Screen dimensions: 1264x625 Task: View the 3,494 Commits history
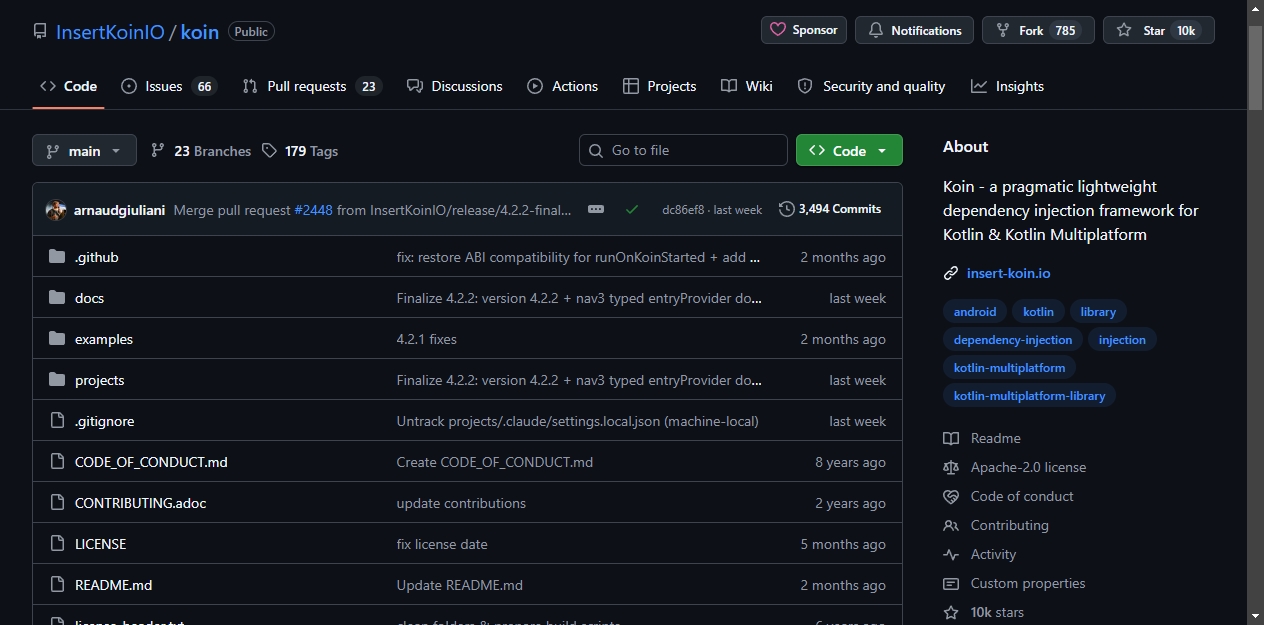pyautogui.click(x=830, y=209)
